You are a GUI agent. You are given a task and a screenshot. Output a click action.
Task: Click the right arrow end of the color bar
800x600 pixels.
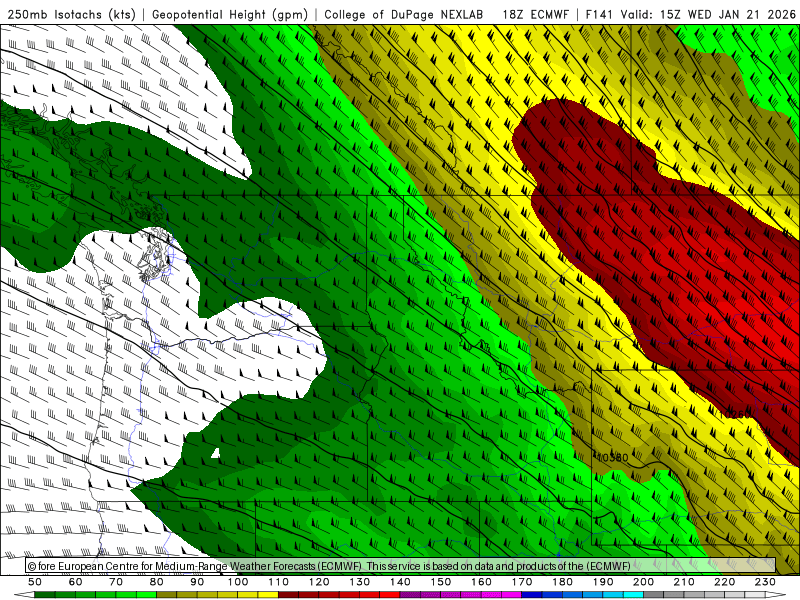click(776, 595)
